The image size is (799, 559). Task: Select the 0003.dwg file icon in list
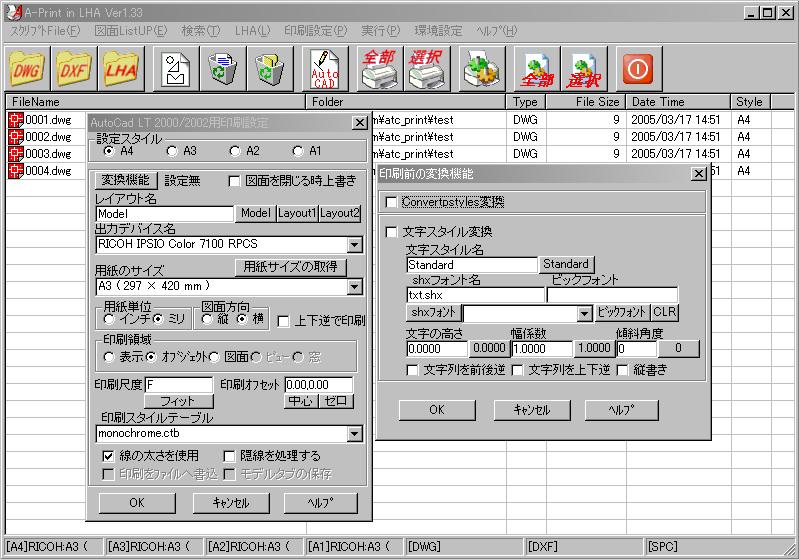pos(16,154)
